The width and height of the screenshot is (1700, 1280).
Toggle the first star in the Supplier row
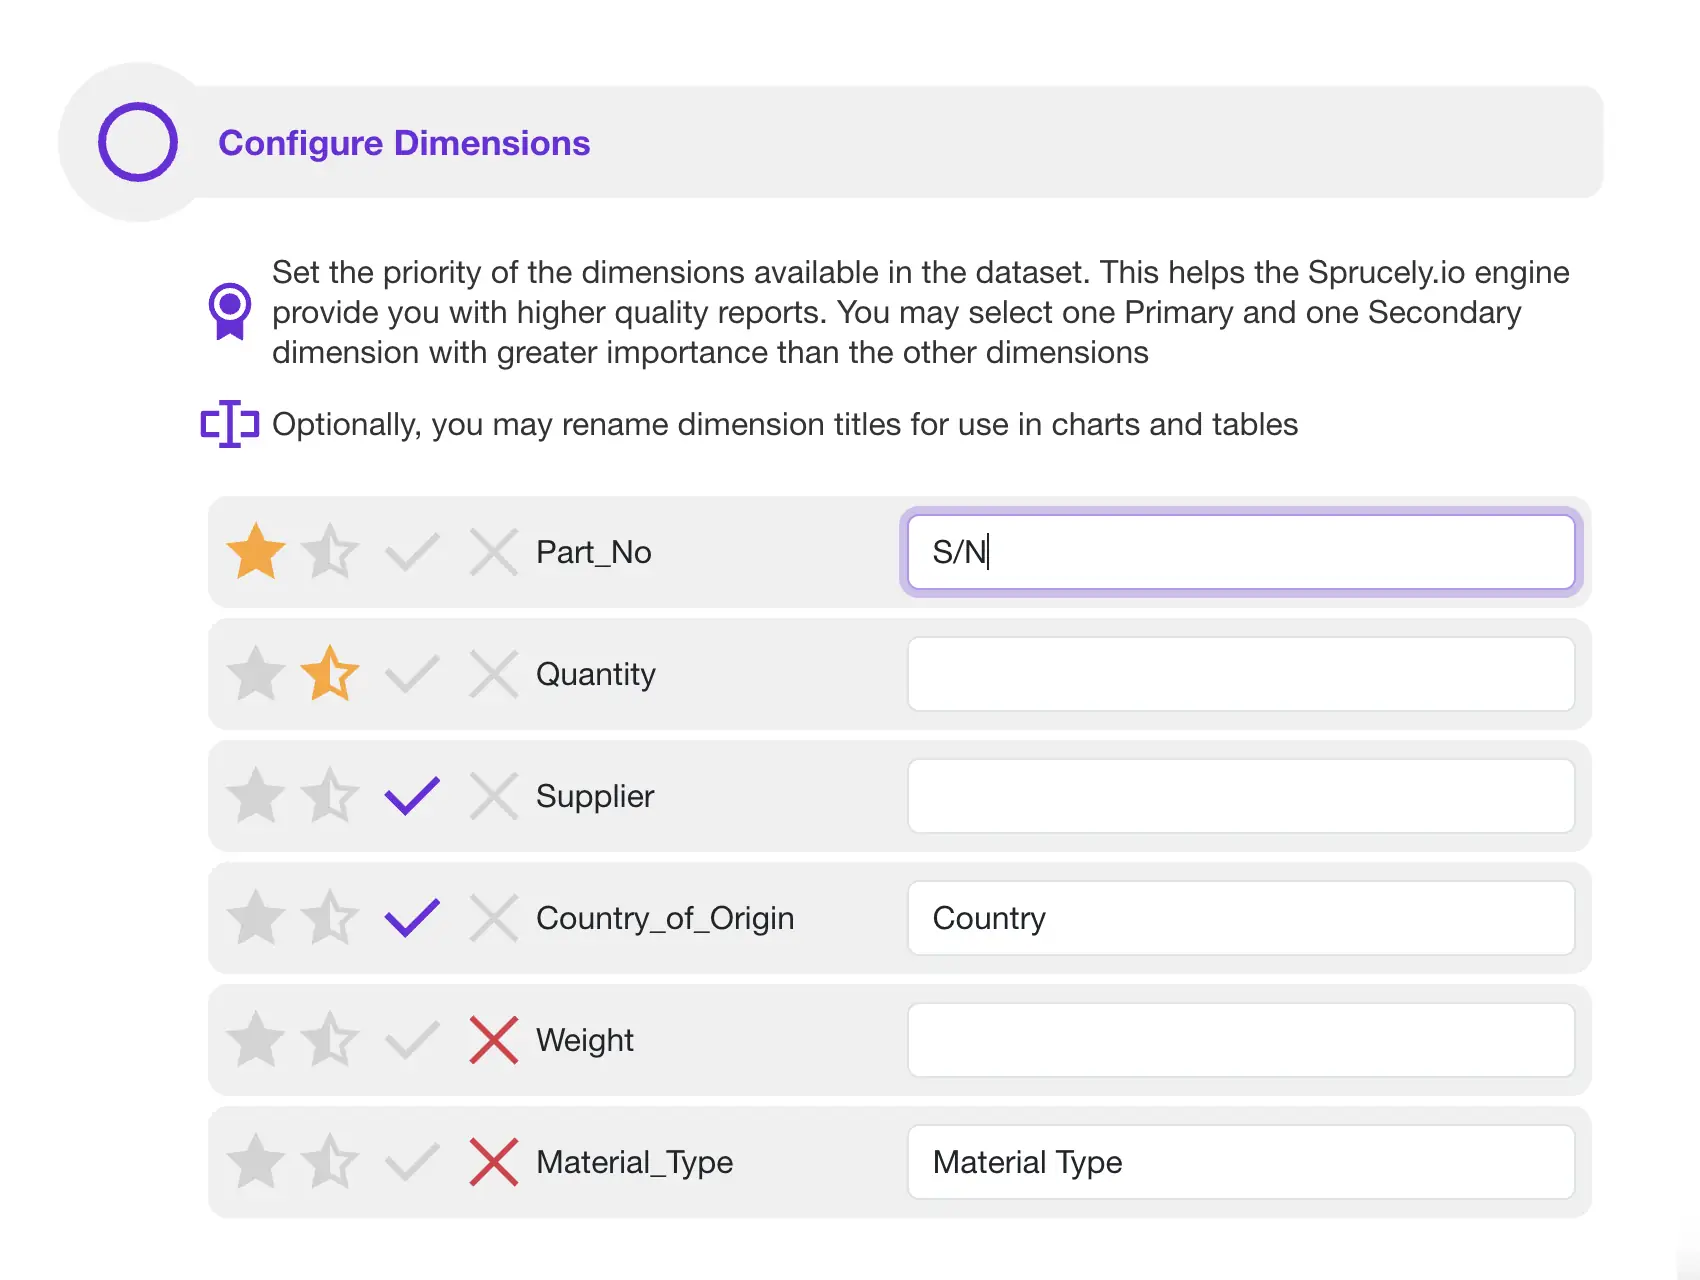point(256,795)
